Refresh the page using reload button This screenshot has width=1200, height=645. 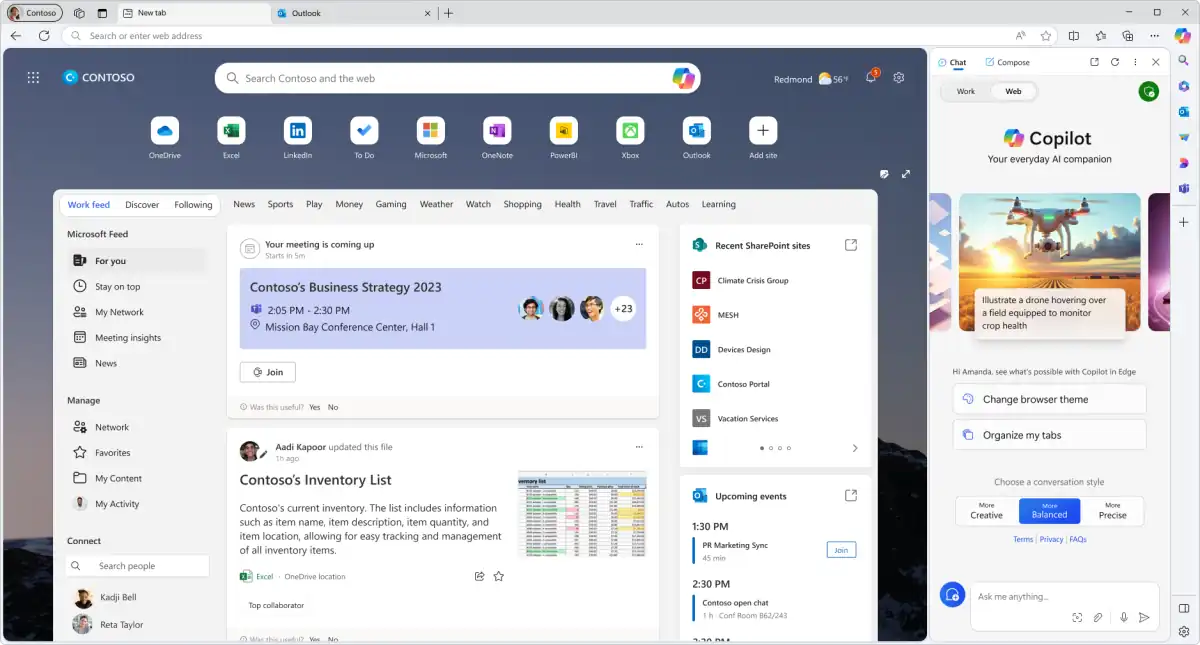[44, 35]
